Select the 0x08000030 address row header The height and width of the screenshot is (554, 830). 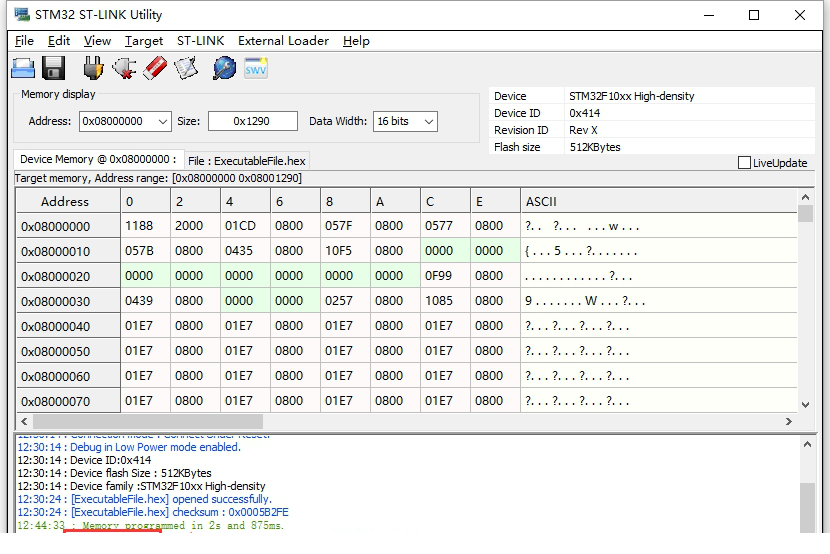pyautogui.click(x=68, y=301)
